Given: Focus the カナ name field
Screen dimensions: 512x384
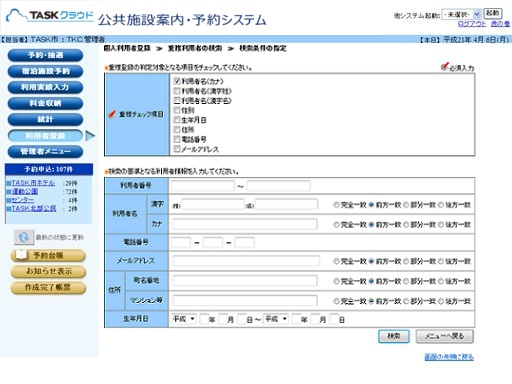Looking at the screenshot, I should (x=245, y=224).
